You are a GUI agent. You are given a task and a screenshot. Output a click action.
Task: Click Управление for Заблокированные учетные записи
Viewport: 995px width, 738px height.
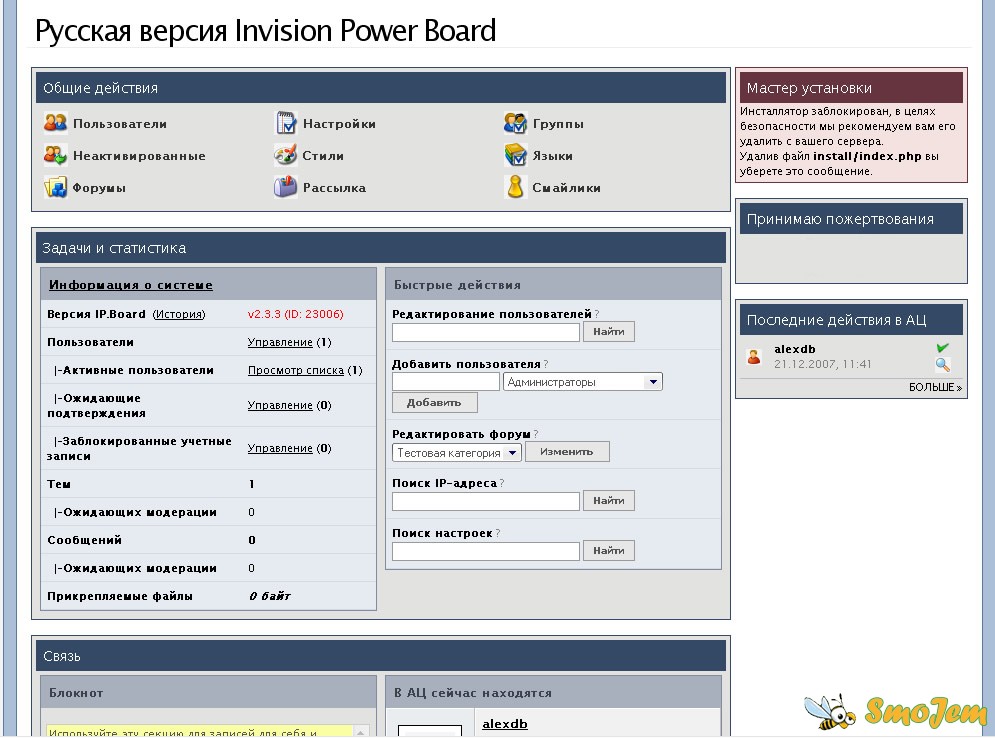point(280,448)
